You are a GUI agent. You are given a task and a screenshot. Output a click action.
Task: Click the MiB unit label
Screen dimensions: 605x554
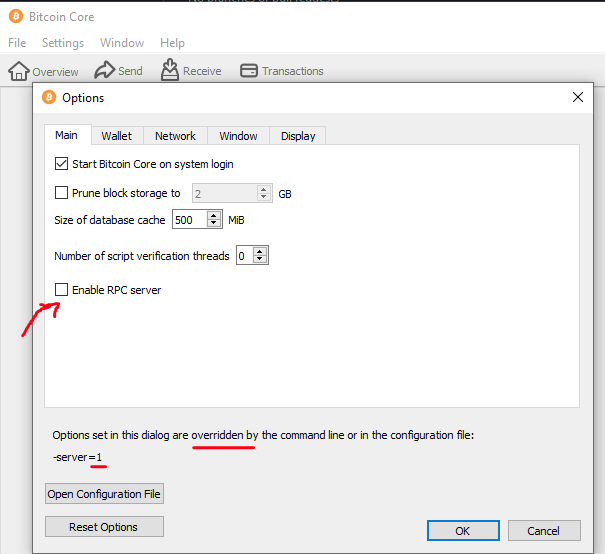pyautogui.click(x=236, y=220)
